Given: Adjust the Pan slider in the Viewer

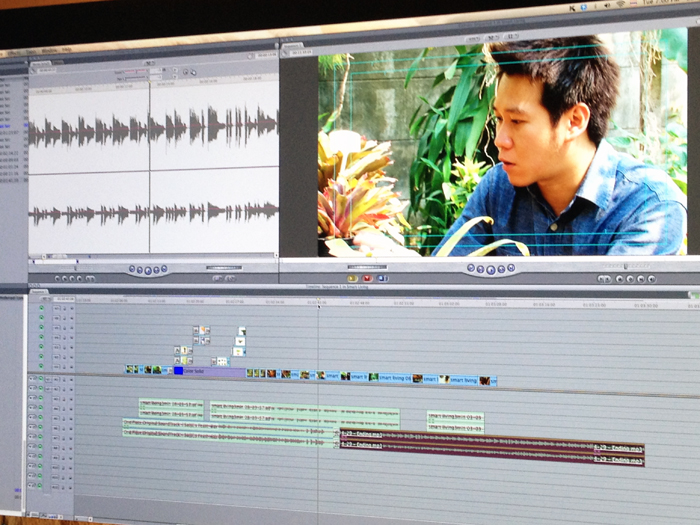Looking at the screenshot, I should click(x=136, y=78).
